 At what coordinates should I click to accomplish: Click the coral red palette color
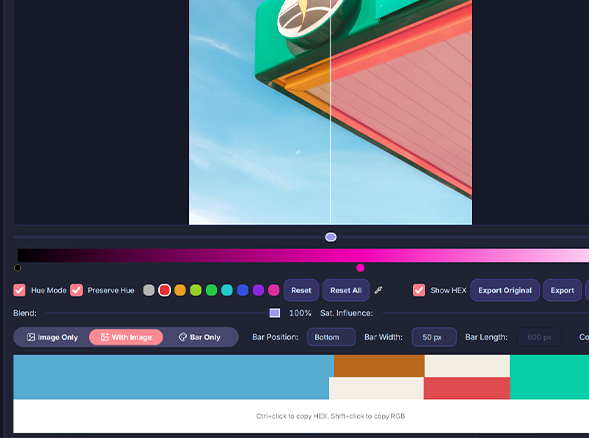click(467, 388)
